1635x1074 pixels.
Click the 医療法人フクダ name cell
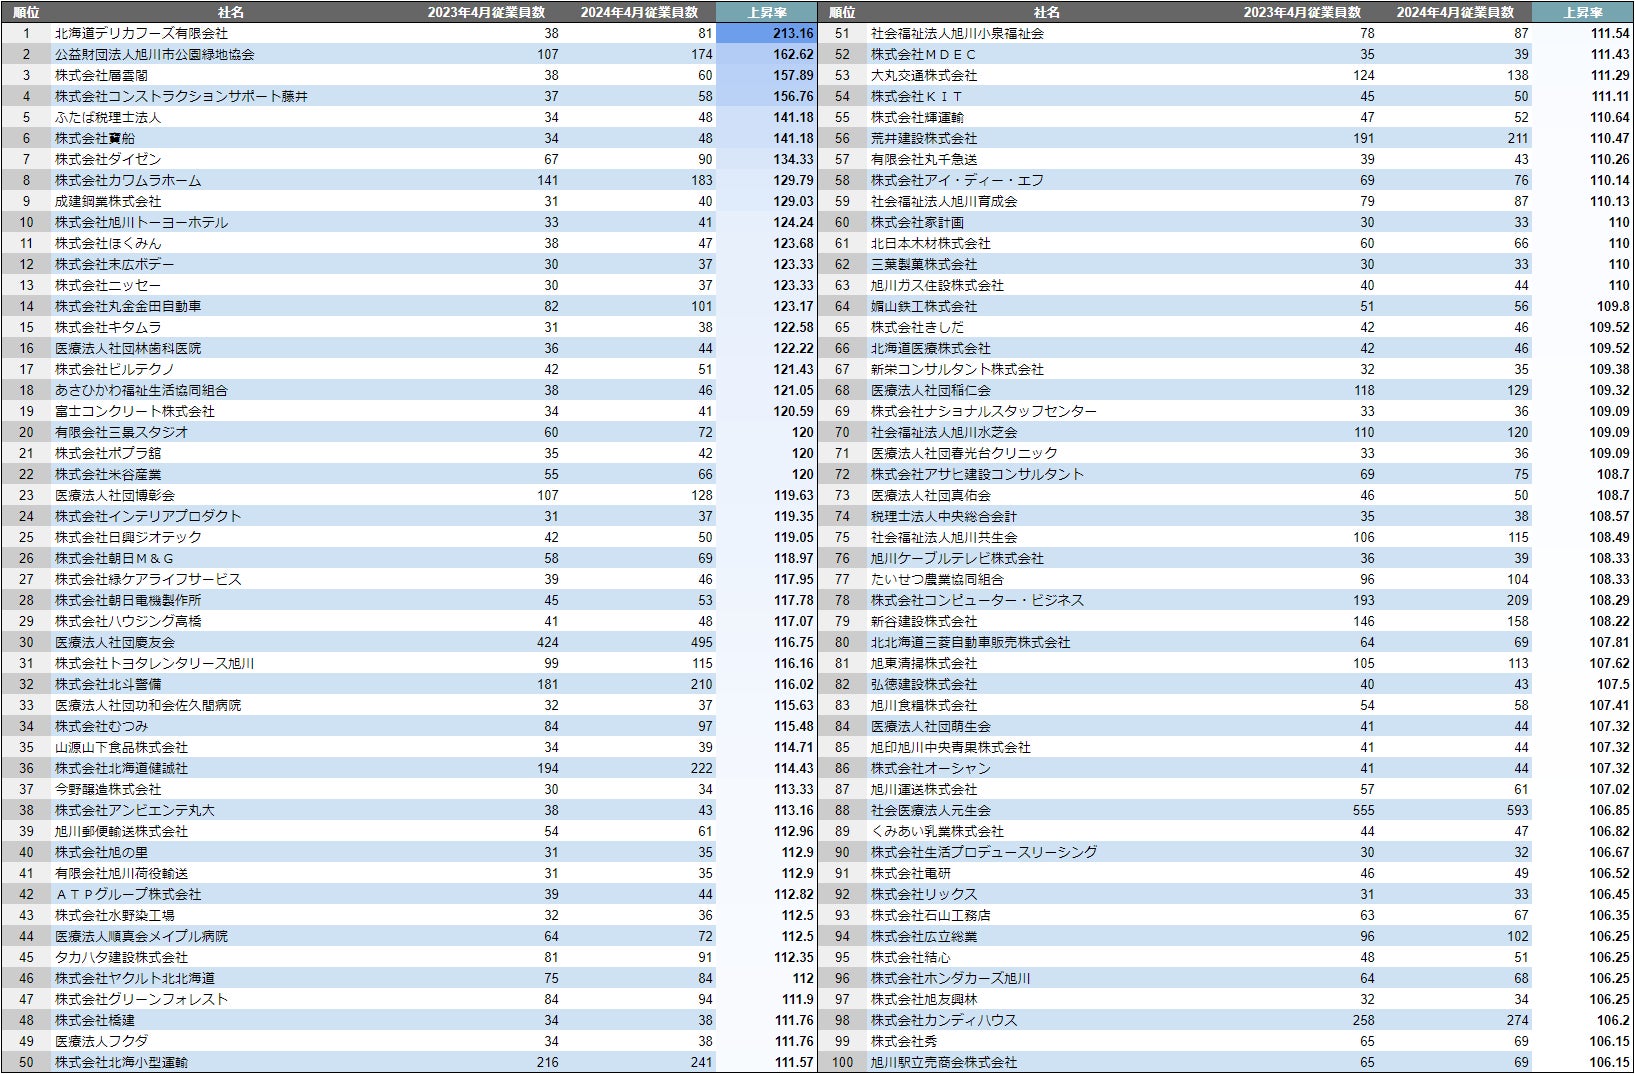(x=101, y=1041)
